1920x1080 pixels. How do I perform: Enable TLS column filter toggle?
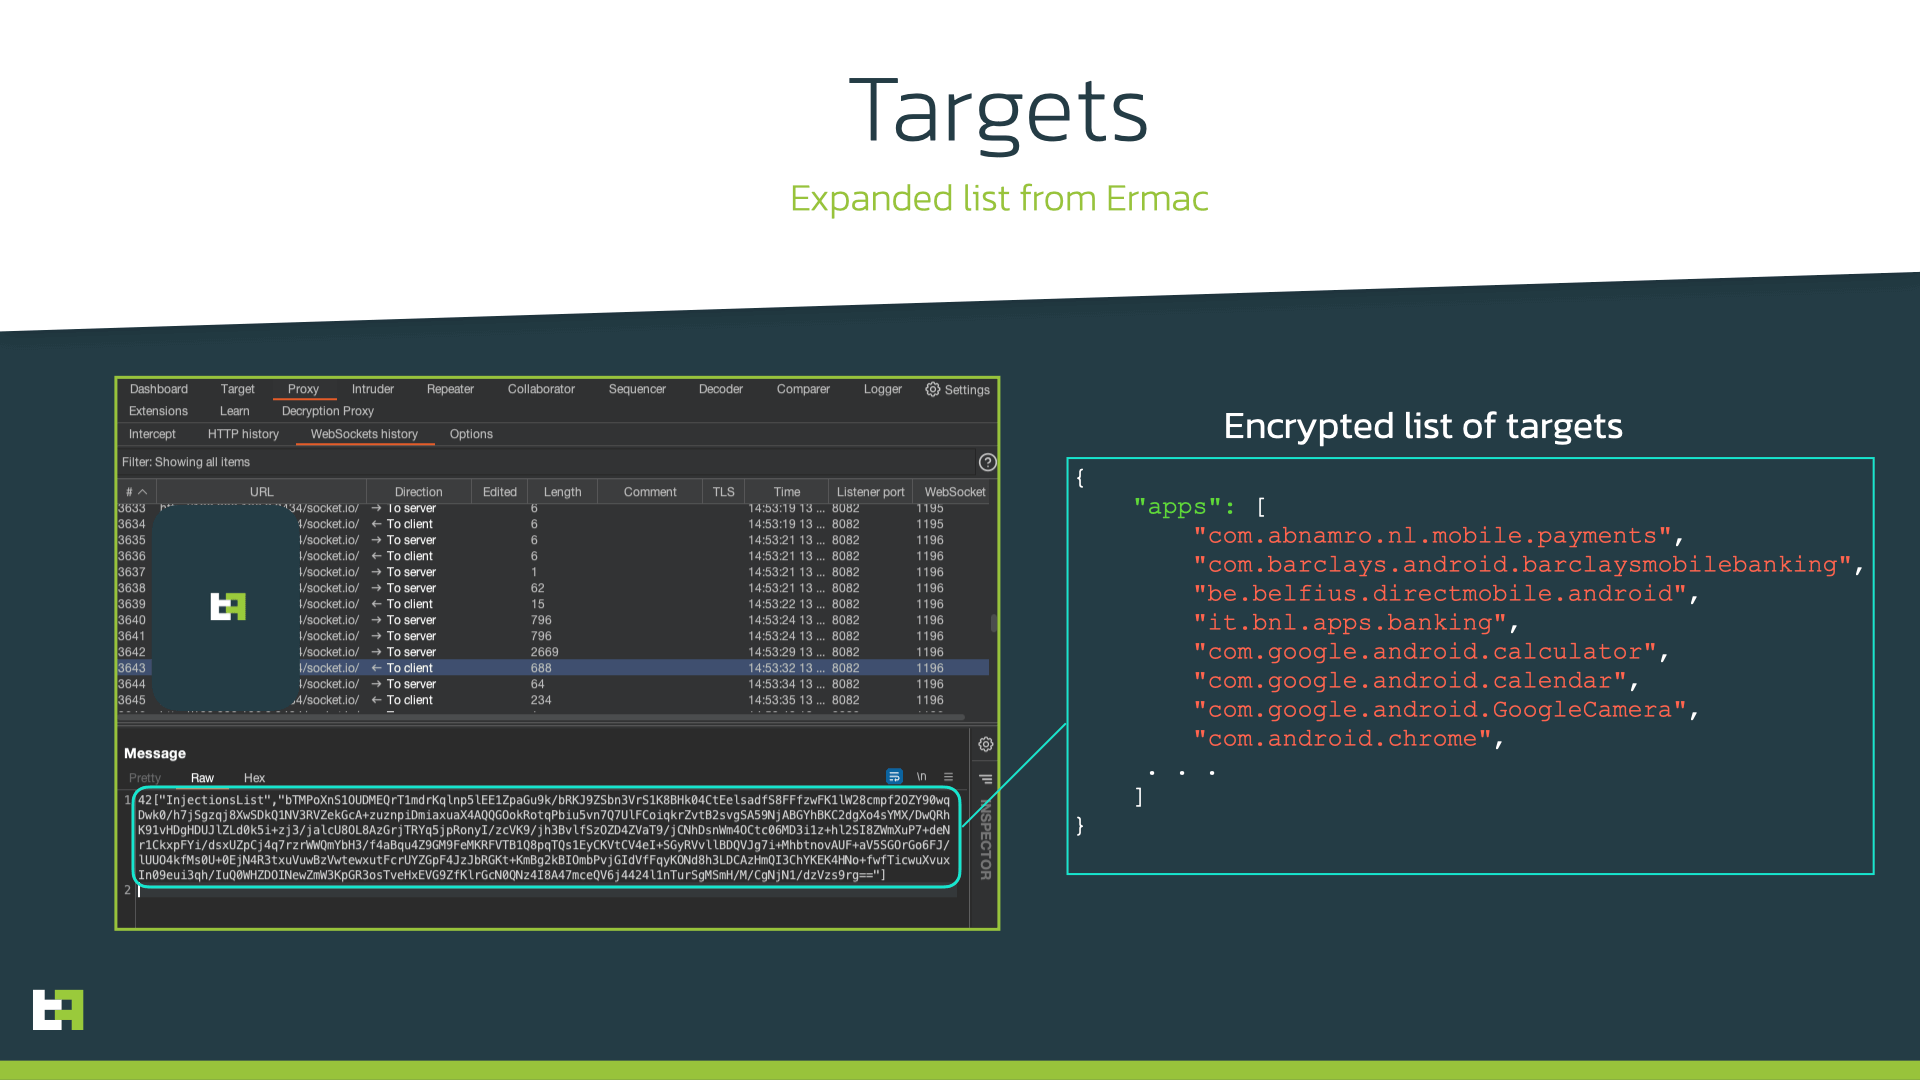tap(721, 491)
